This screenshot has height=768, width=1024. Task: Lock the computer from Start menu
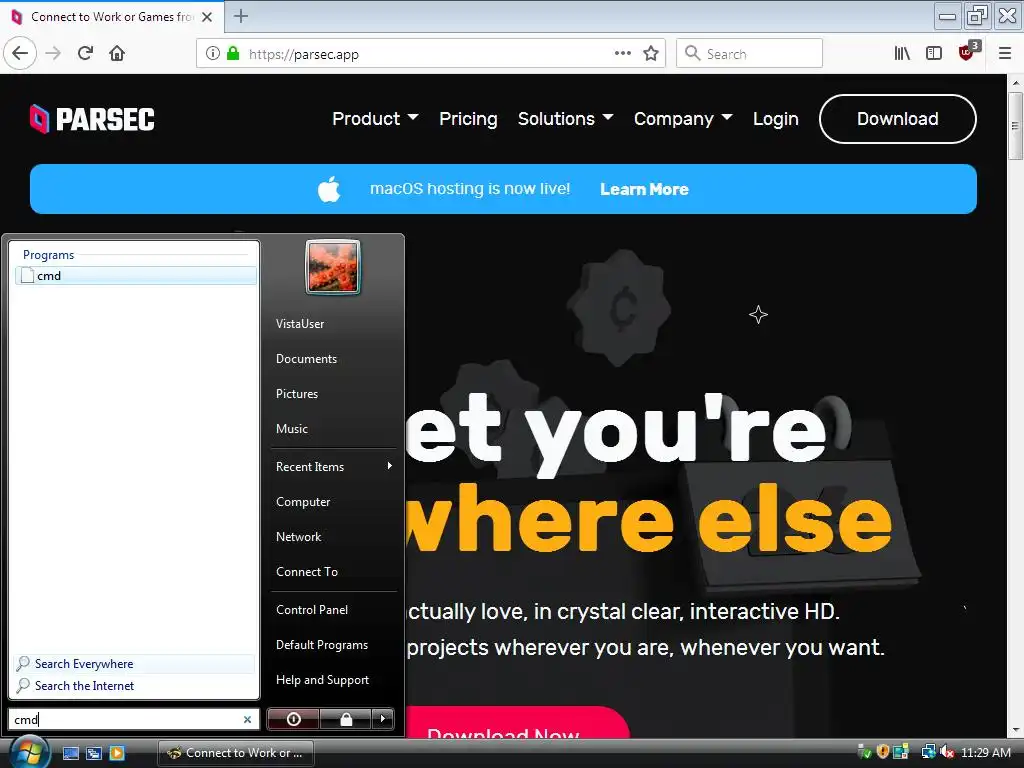(x=345, y=719)
